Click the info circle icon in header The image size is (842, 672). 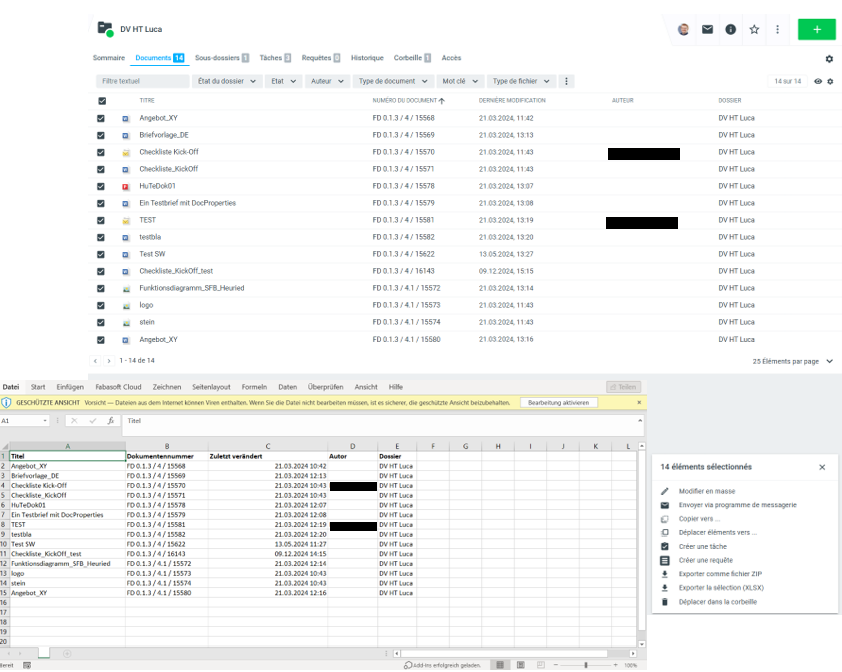click(731, 30)
